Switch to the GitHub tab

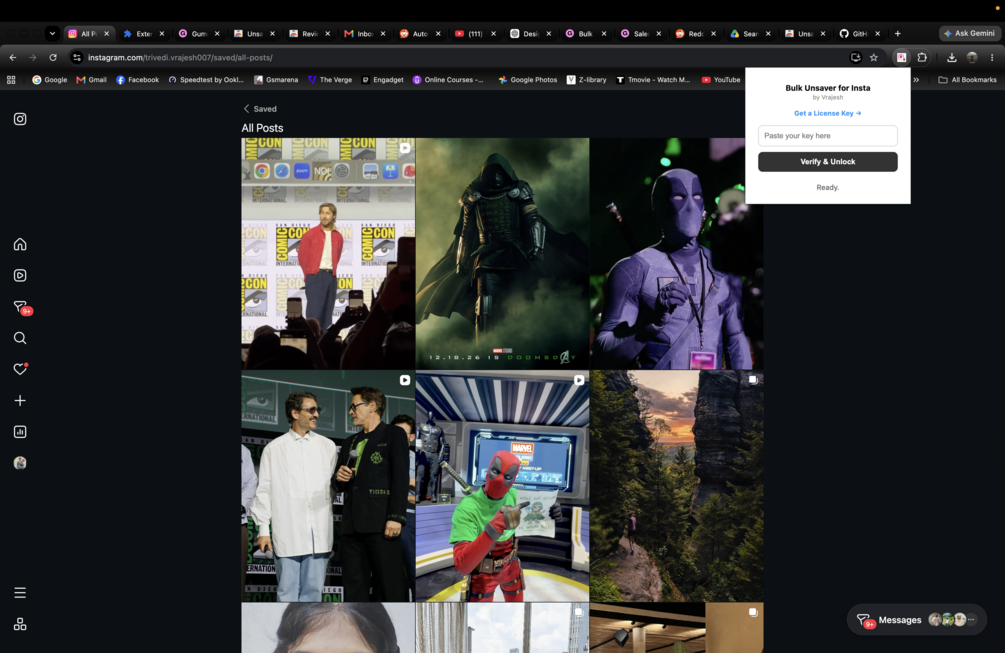tap(860, 33)
